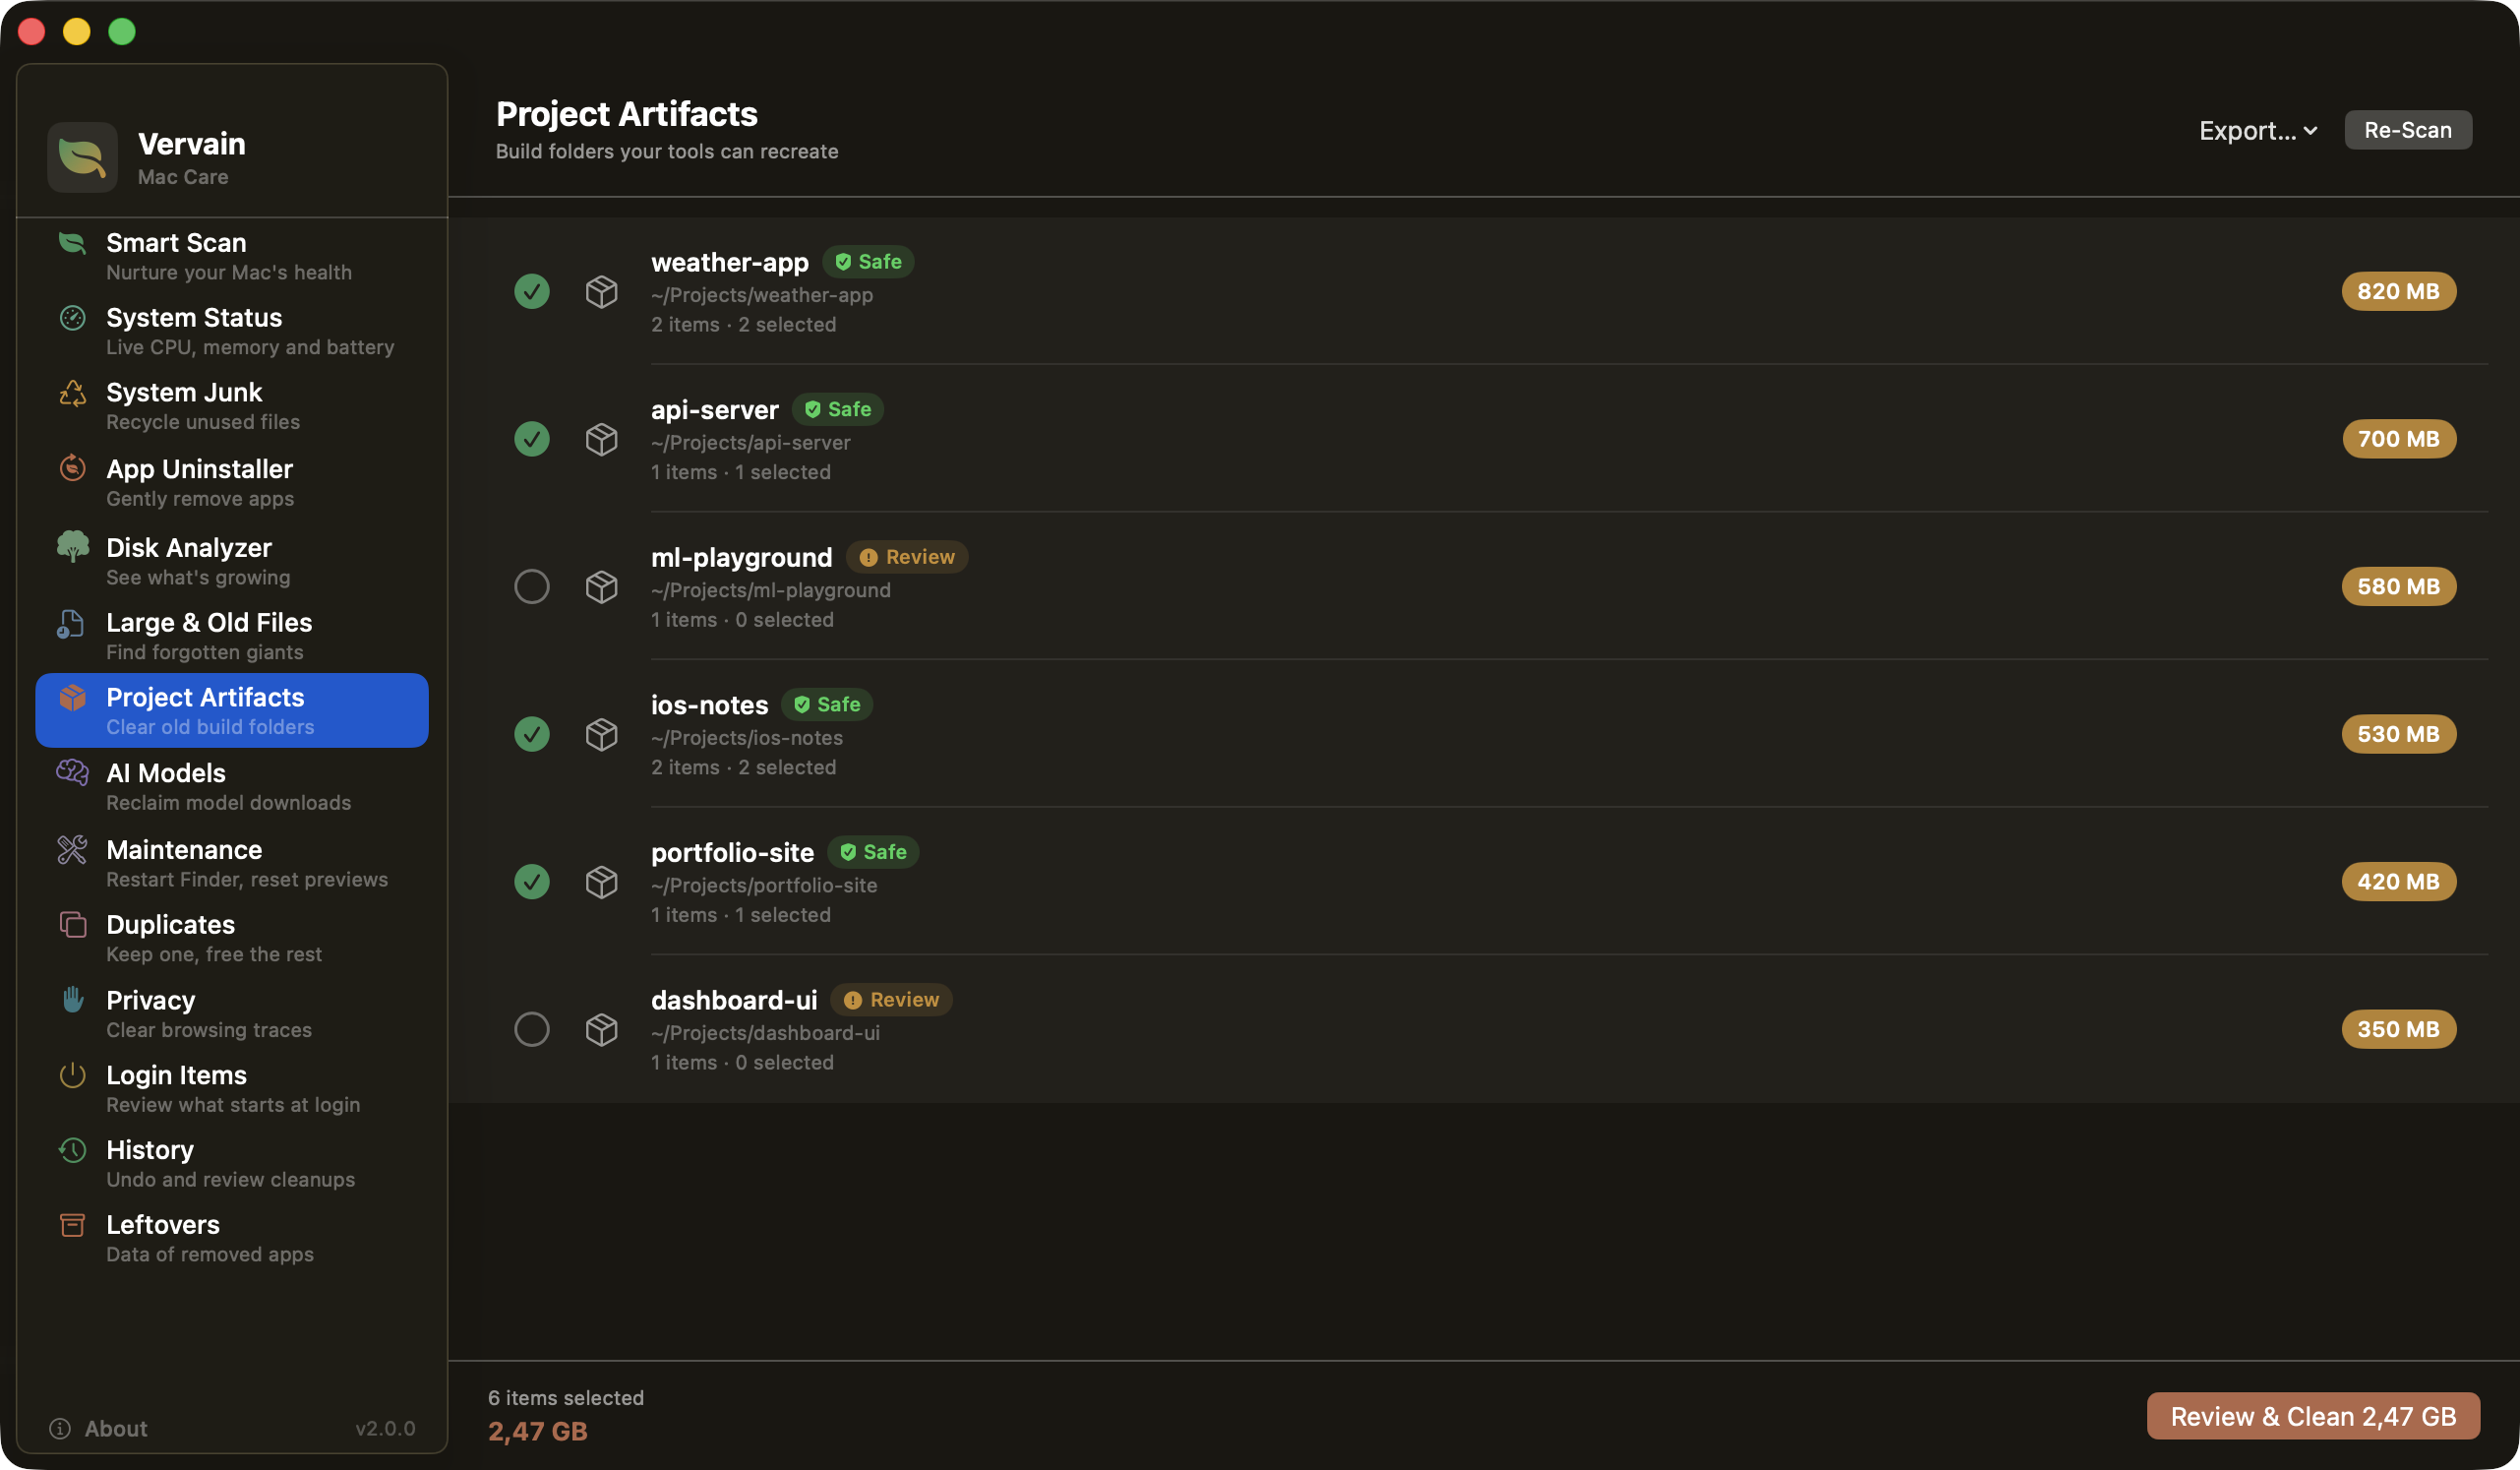Open Leftovers section label
The width and height of the screenshot is (2520, 1470).
(163, 1225)
